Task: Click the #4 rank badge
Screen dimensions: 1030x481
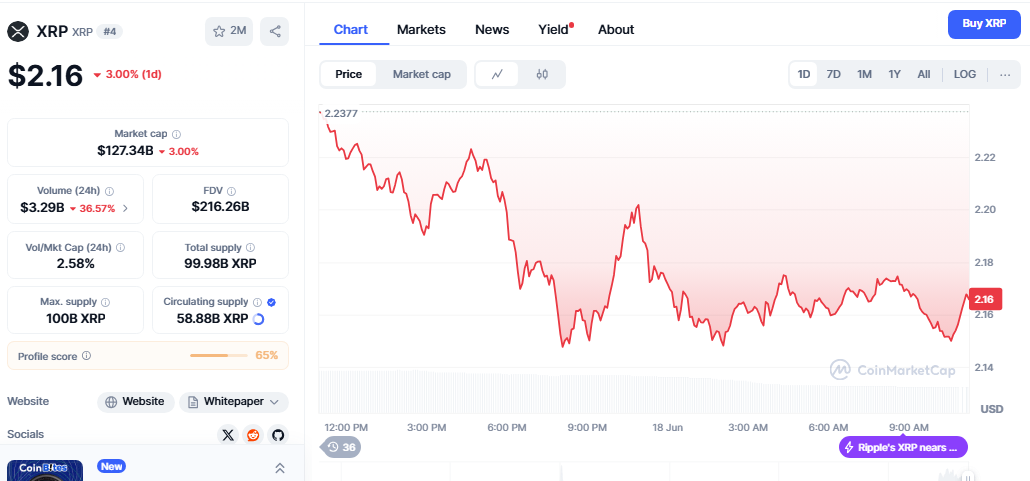Action: tap(110, 31)
